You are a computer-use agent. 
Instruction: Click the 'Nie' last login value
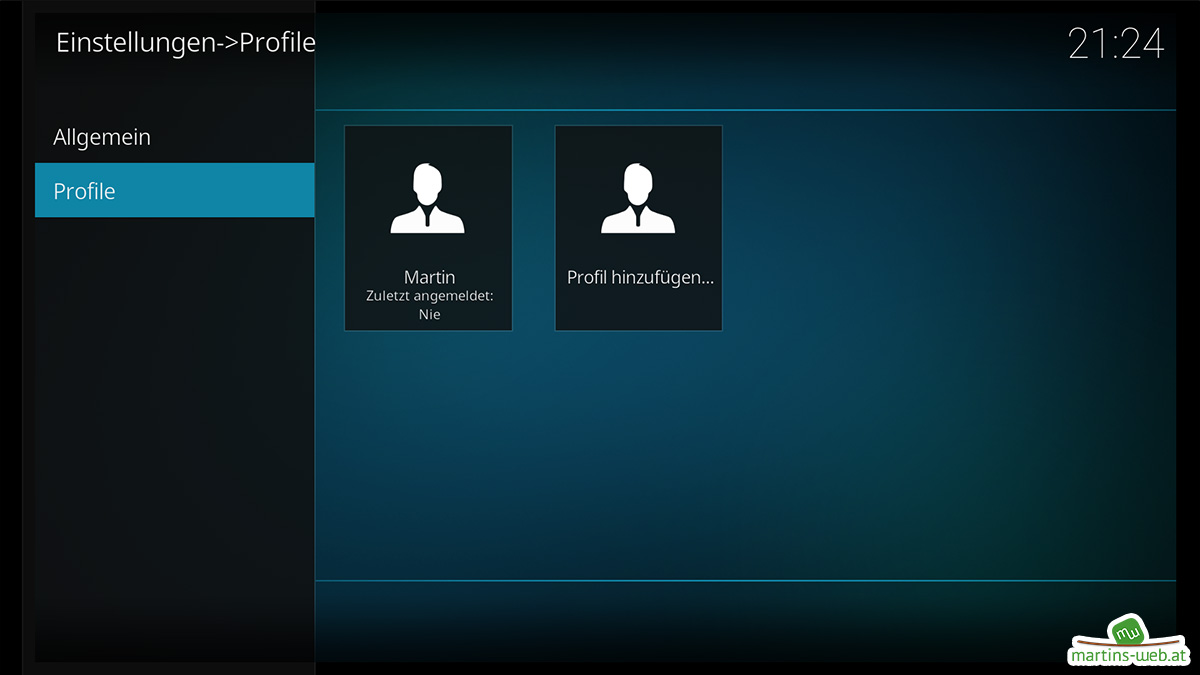tap(429, 314)
